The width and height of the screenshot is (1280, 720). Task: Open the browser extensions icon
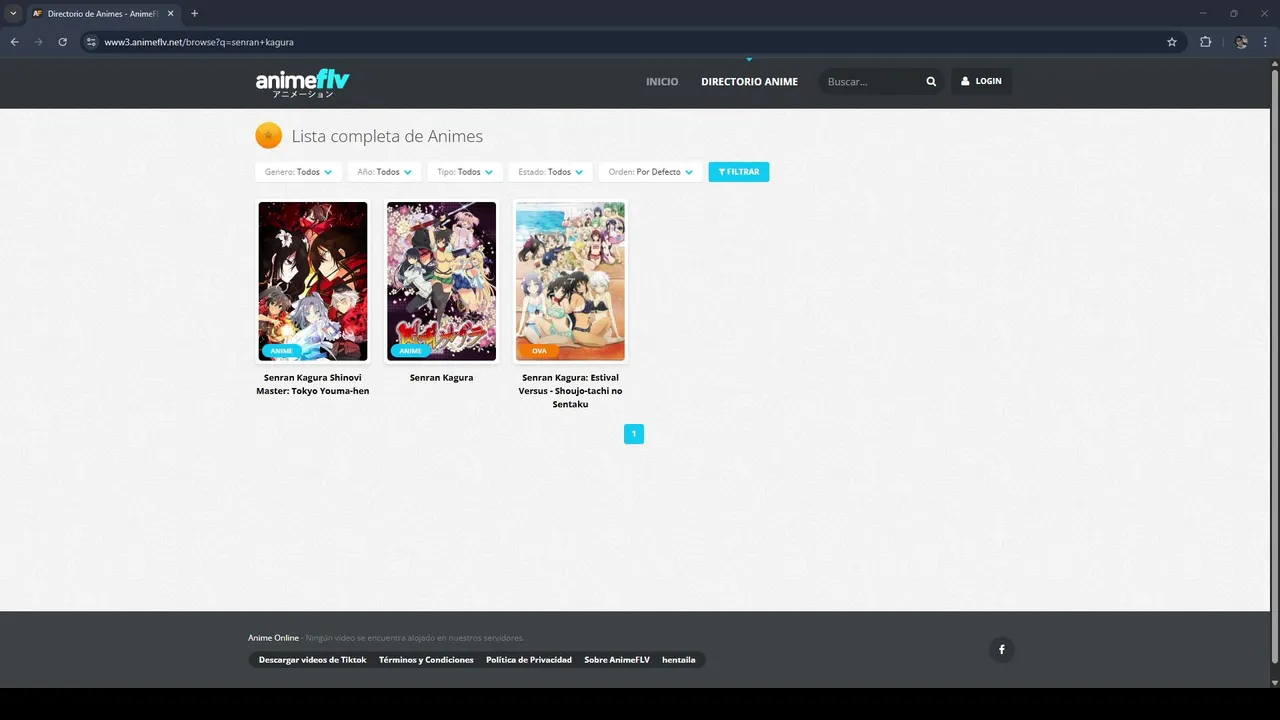1205,42
